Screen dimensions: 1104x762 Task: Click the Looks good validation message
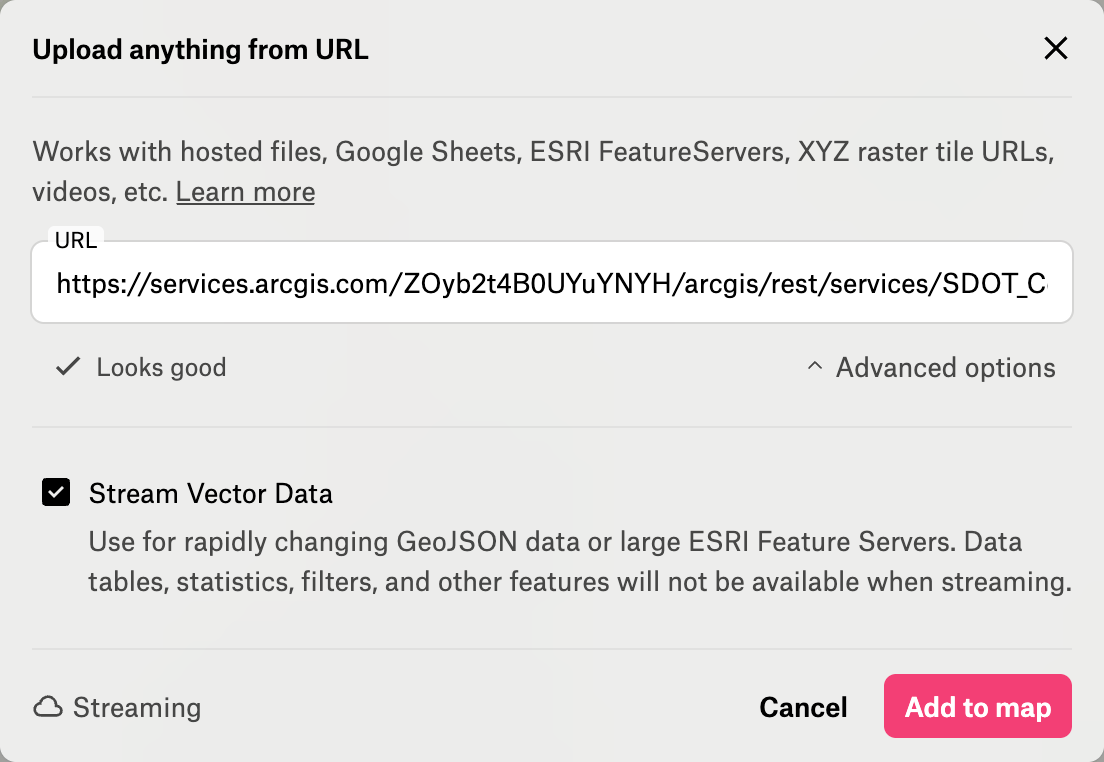tap(161, 367)
